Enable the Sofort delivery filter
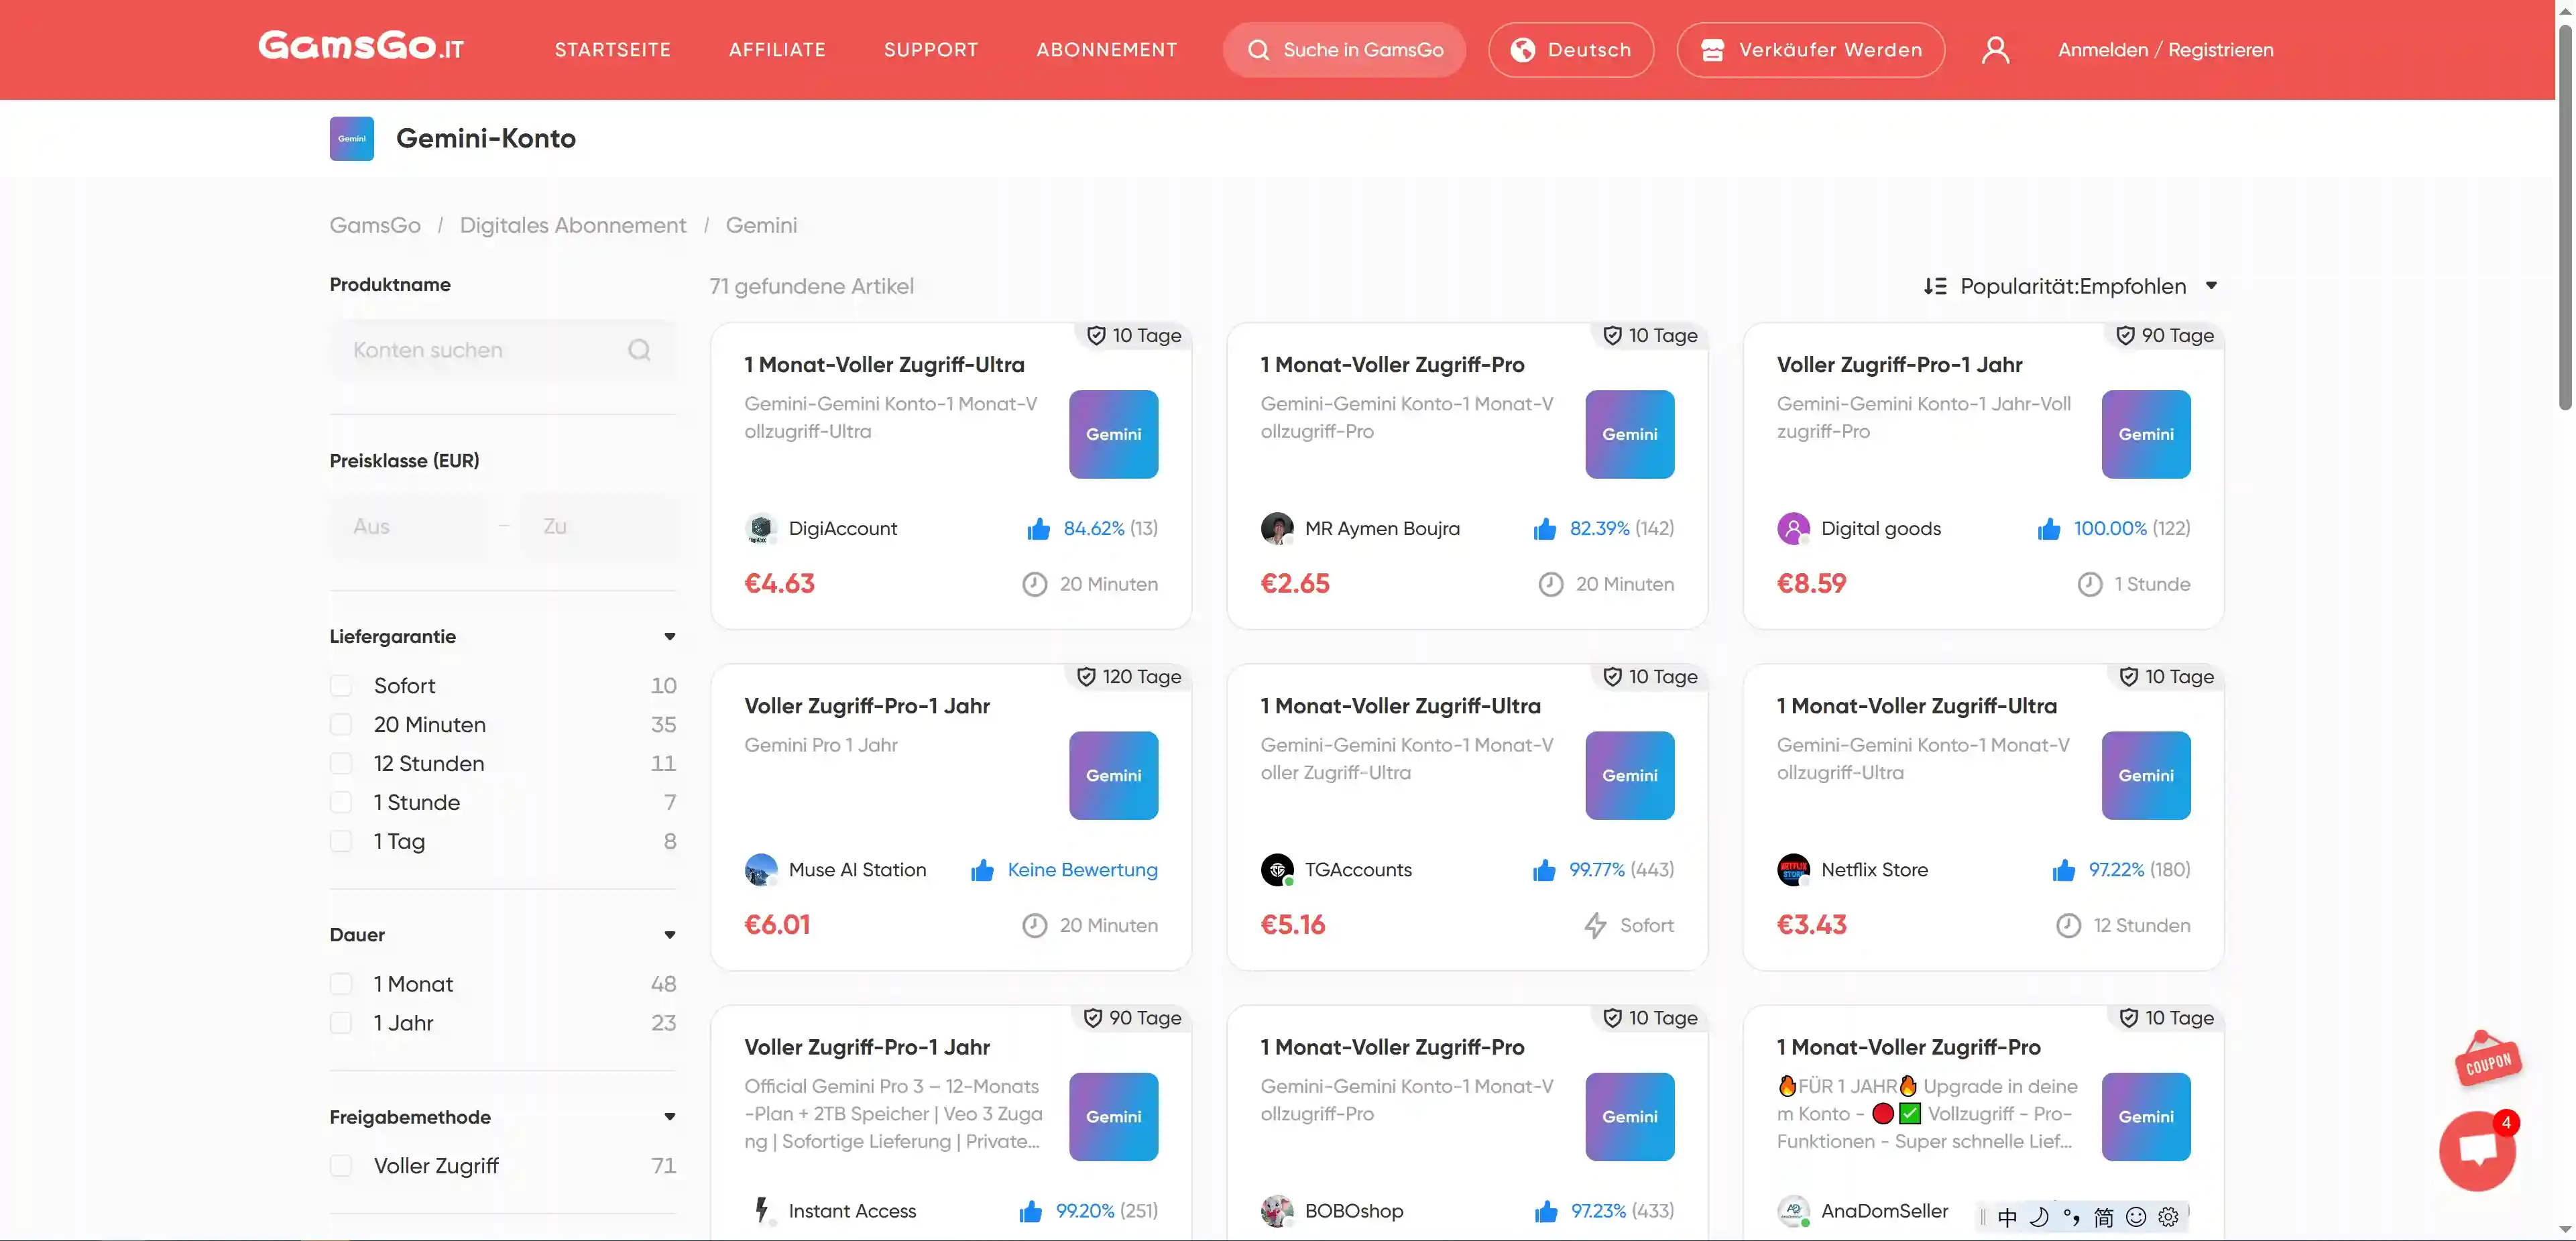 (x=341, y=685)
